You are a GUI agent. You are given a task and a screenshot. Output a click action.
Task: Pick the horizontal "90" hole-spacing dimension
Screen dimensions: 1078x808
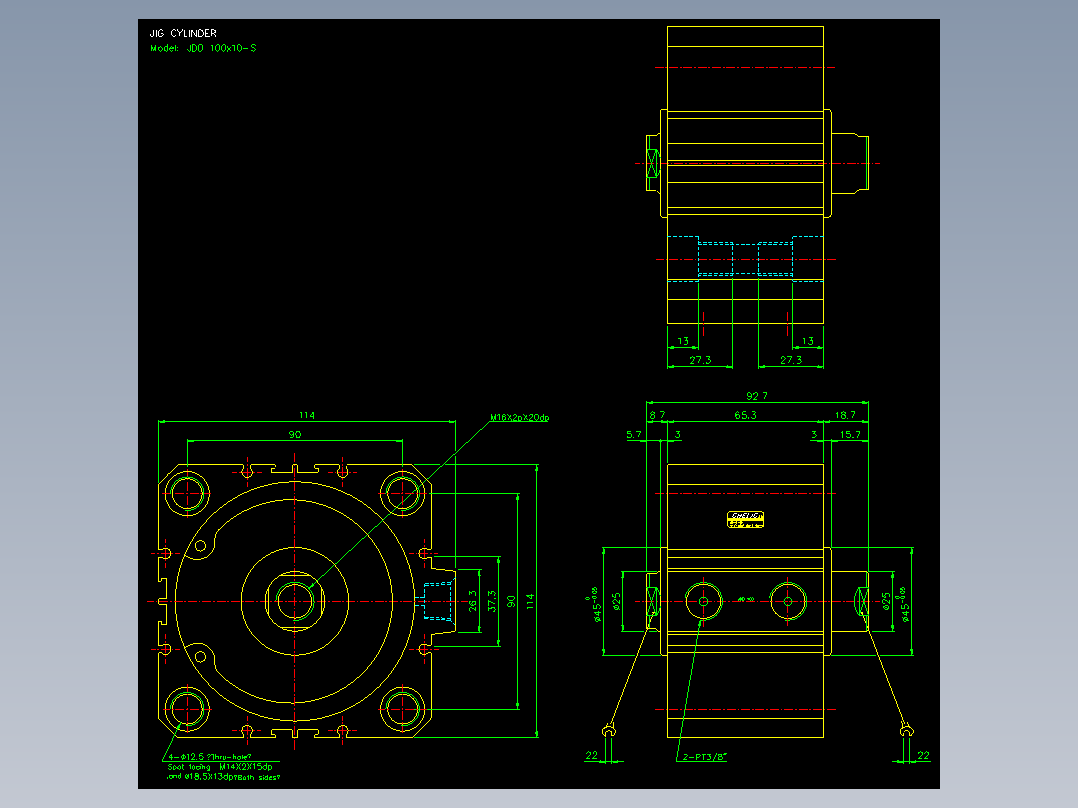click(x=295, y=435)
